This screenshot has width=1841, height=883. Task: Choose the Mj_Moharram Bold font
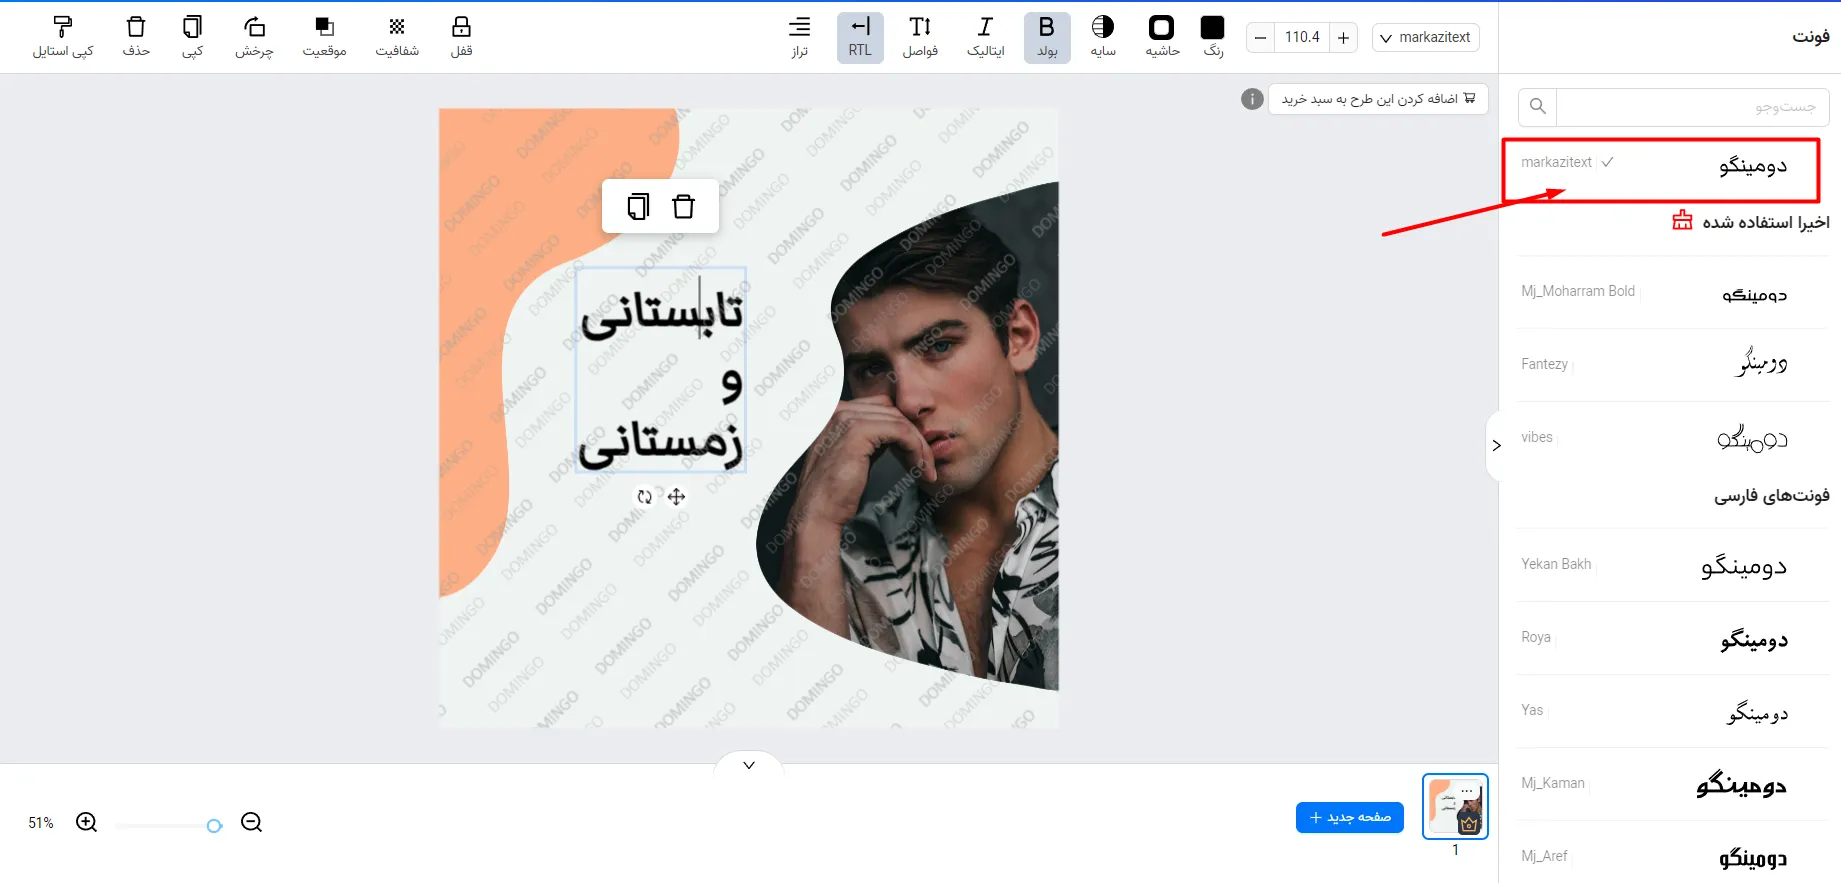[x=1673, y=292]
